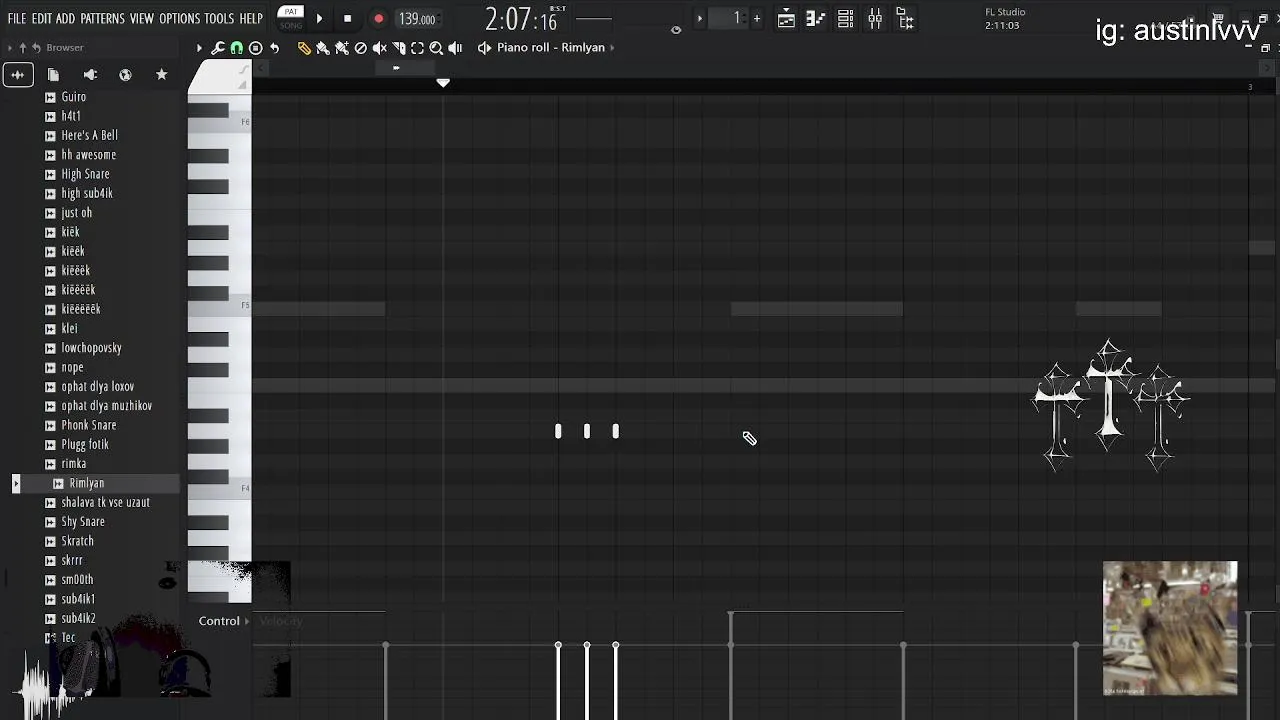Open the browser globe library tab icon
The image size is (1280, 720).
point(125,75)
